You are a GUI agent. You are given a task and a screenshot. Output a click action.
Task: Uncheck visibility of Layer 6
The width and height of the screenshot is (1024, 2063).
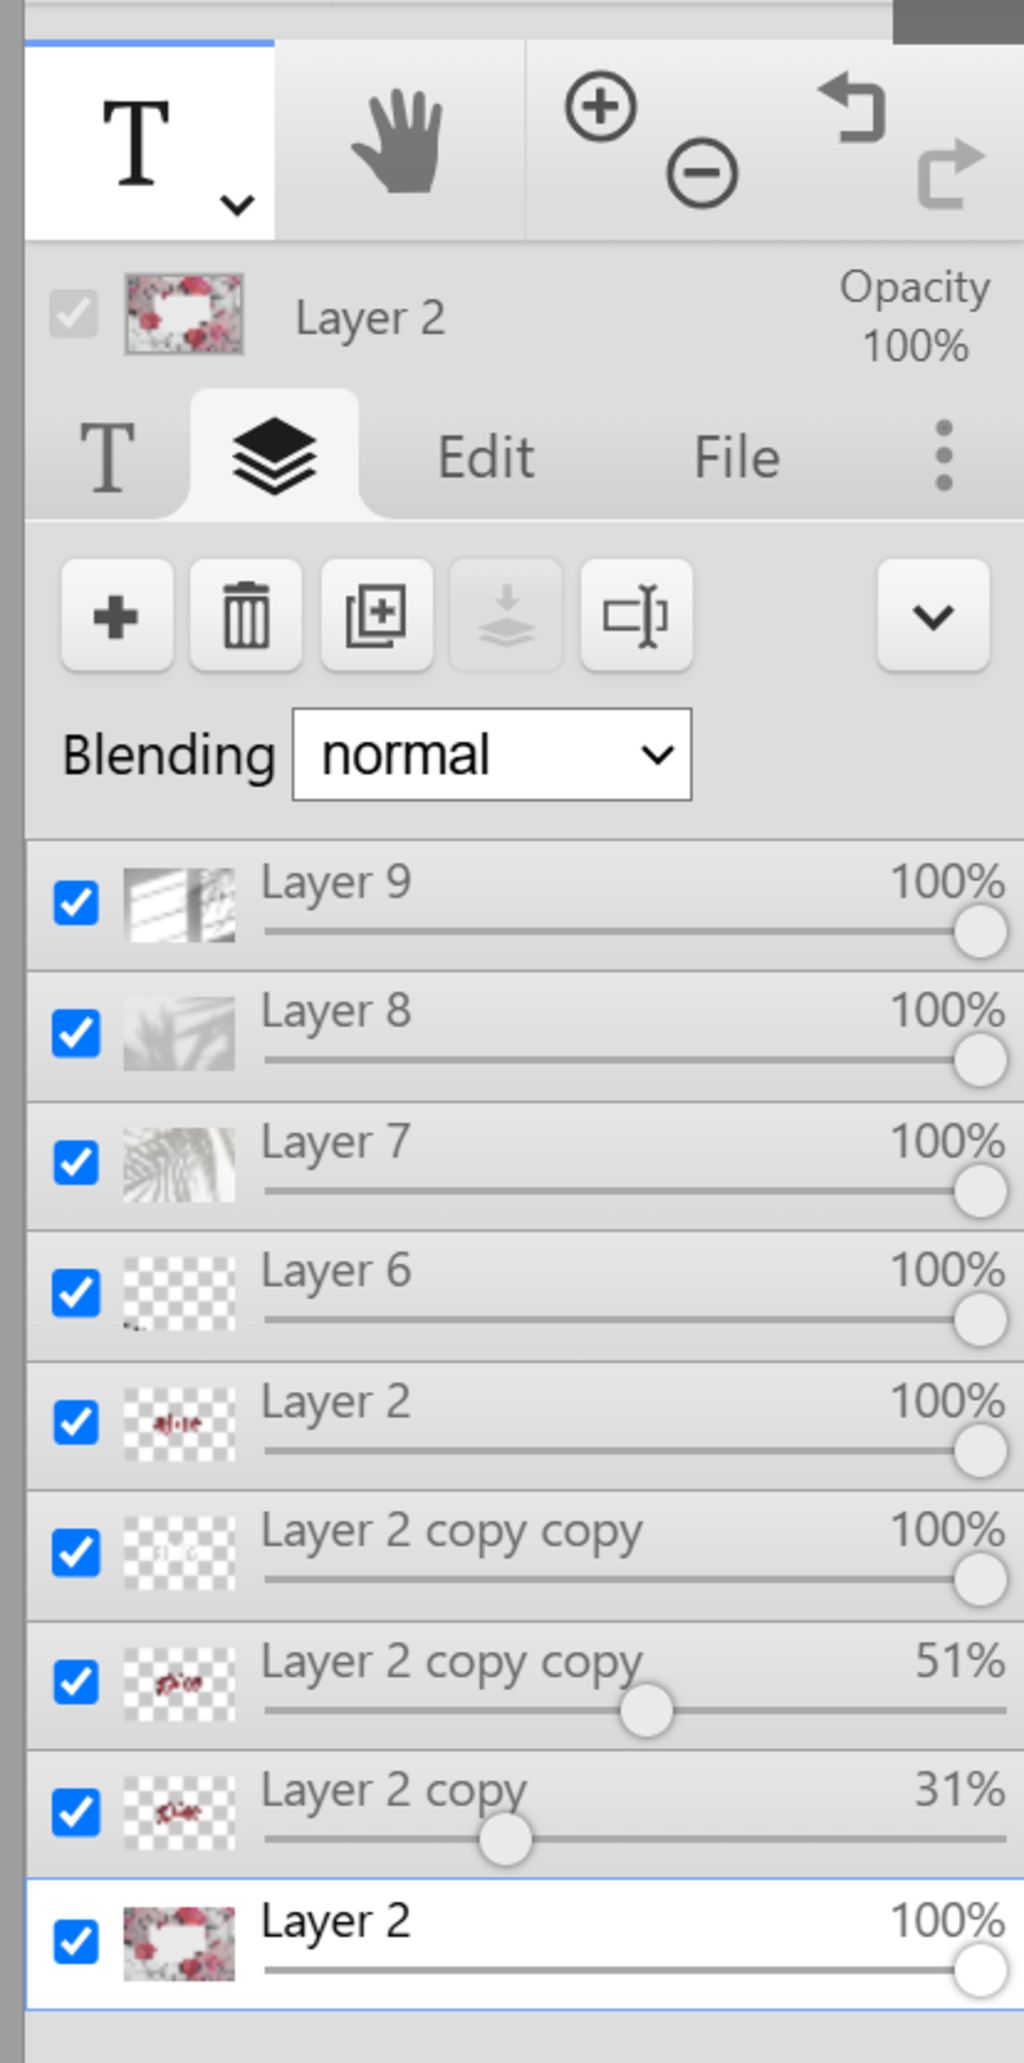coord(76,1292)
